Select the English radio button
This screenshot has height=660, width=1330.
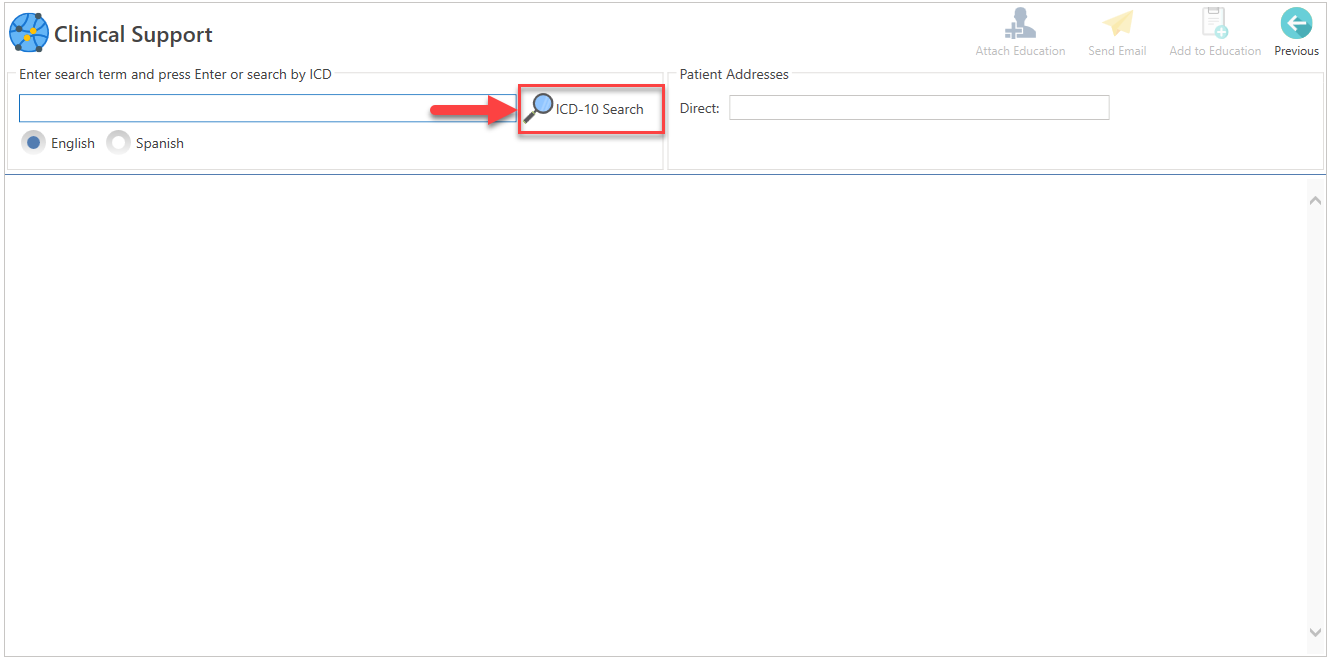tap(34, 143)
